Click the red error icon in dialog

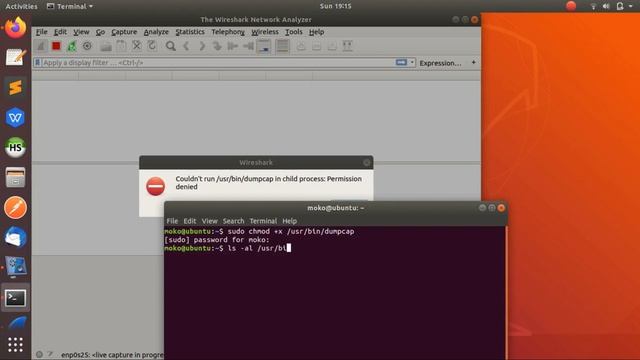pyautogui.click(x=156, y=187)
